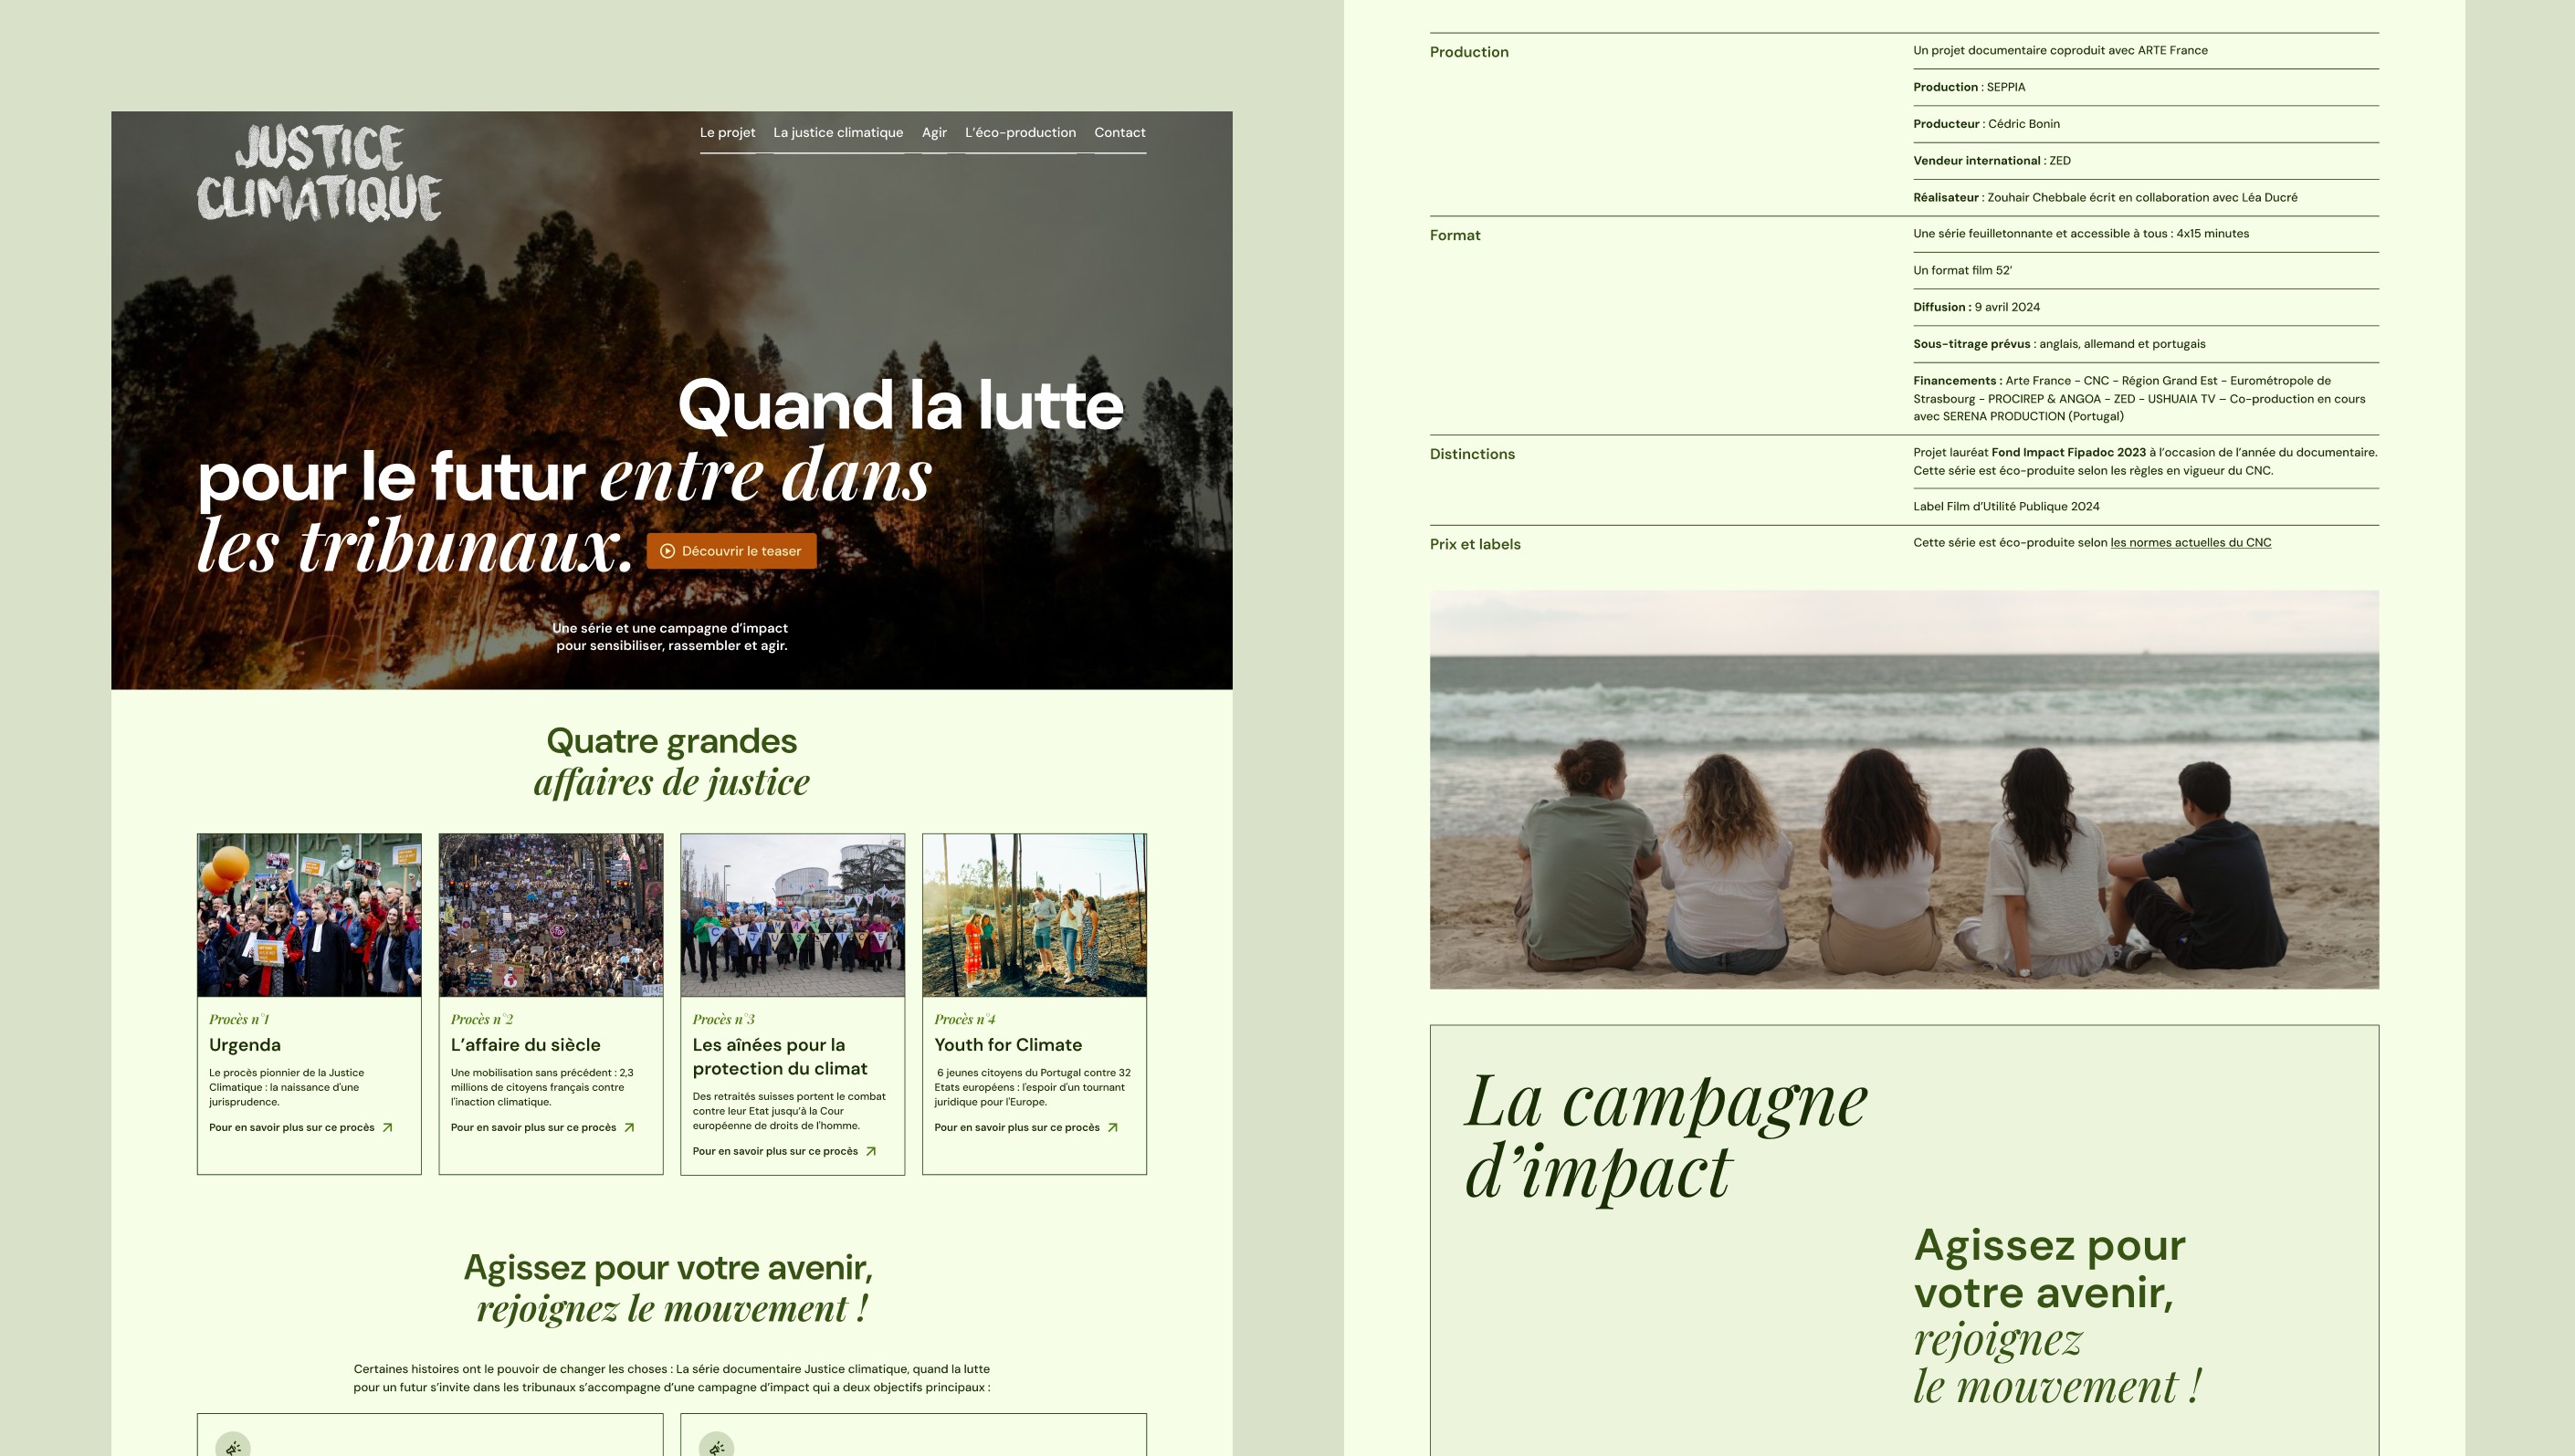Click the play icon in teaser button
This screenshot has width=2575, height=1456.
[x=667, y=551]
